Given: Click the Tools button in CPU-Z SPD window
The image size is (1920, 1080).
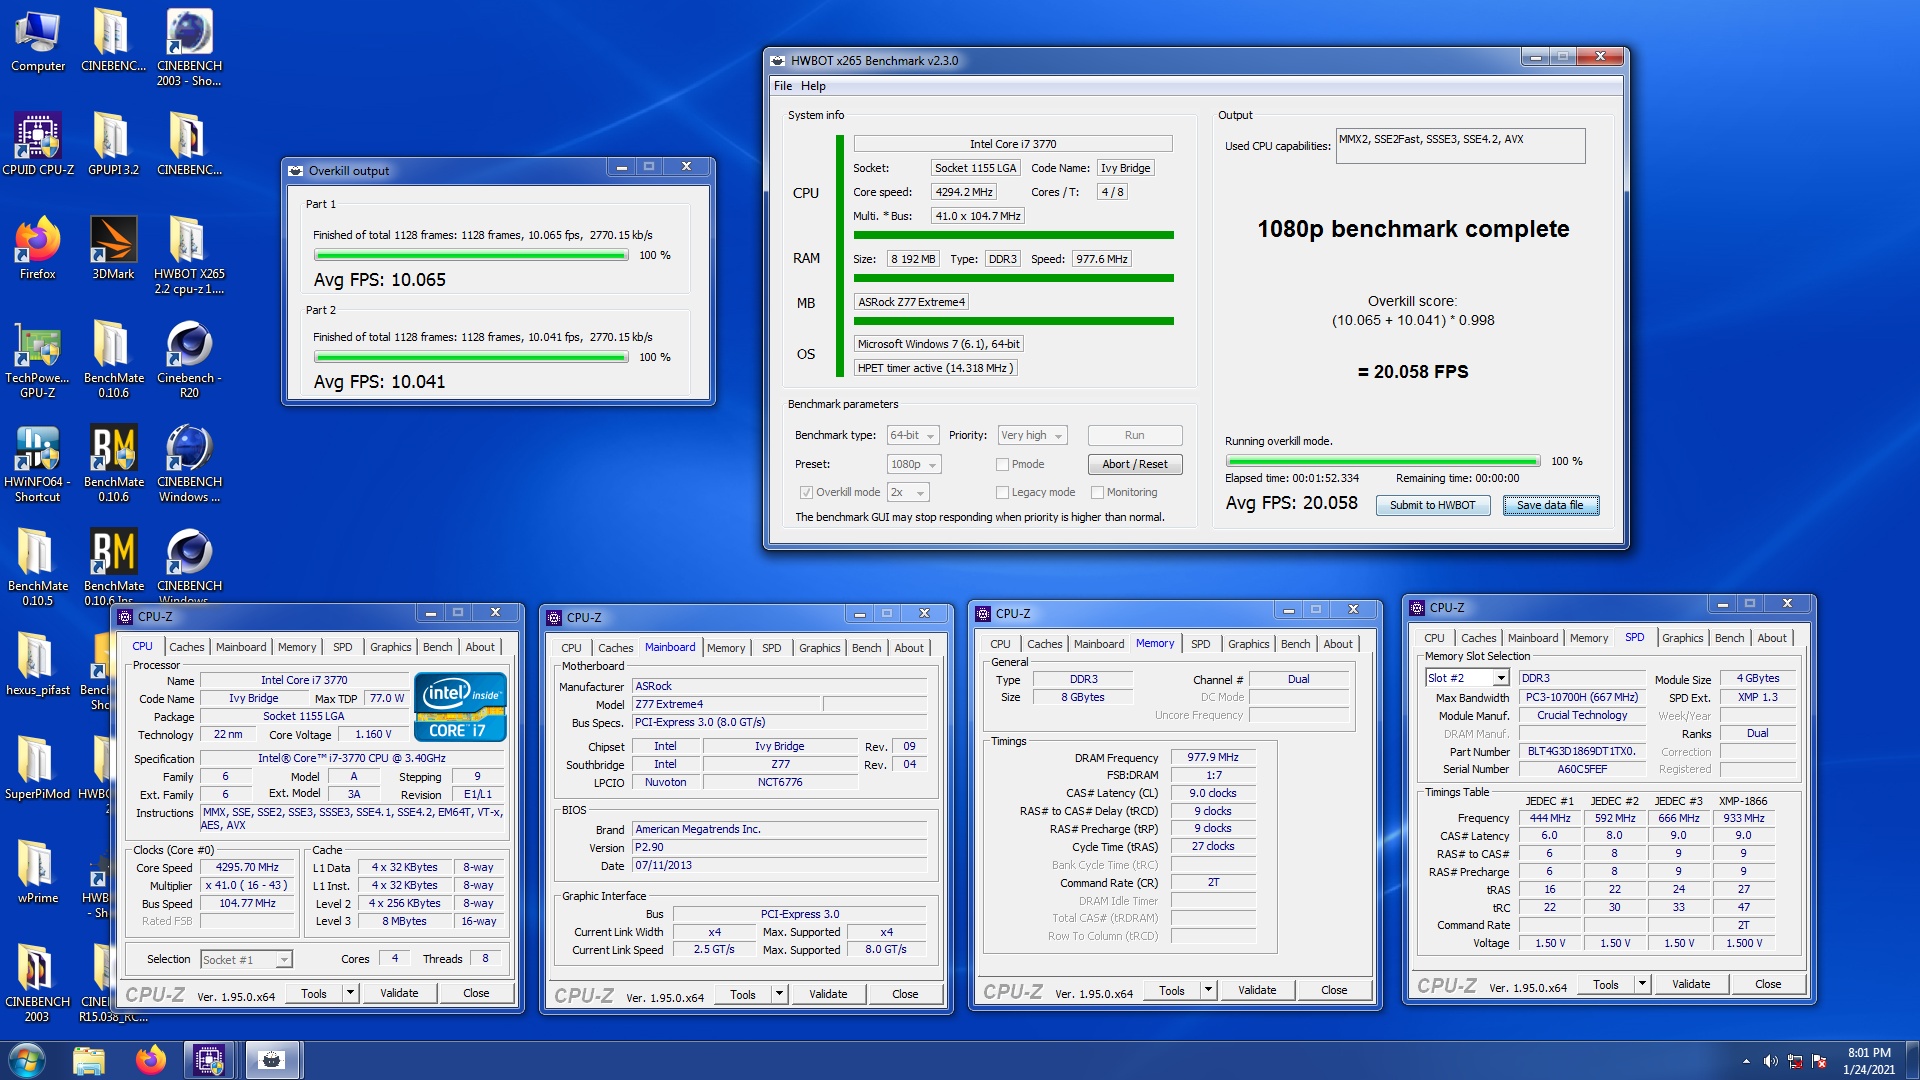Looking at the screenshot, I should coord(1605,984).
